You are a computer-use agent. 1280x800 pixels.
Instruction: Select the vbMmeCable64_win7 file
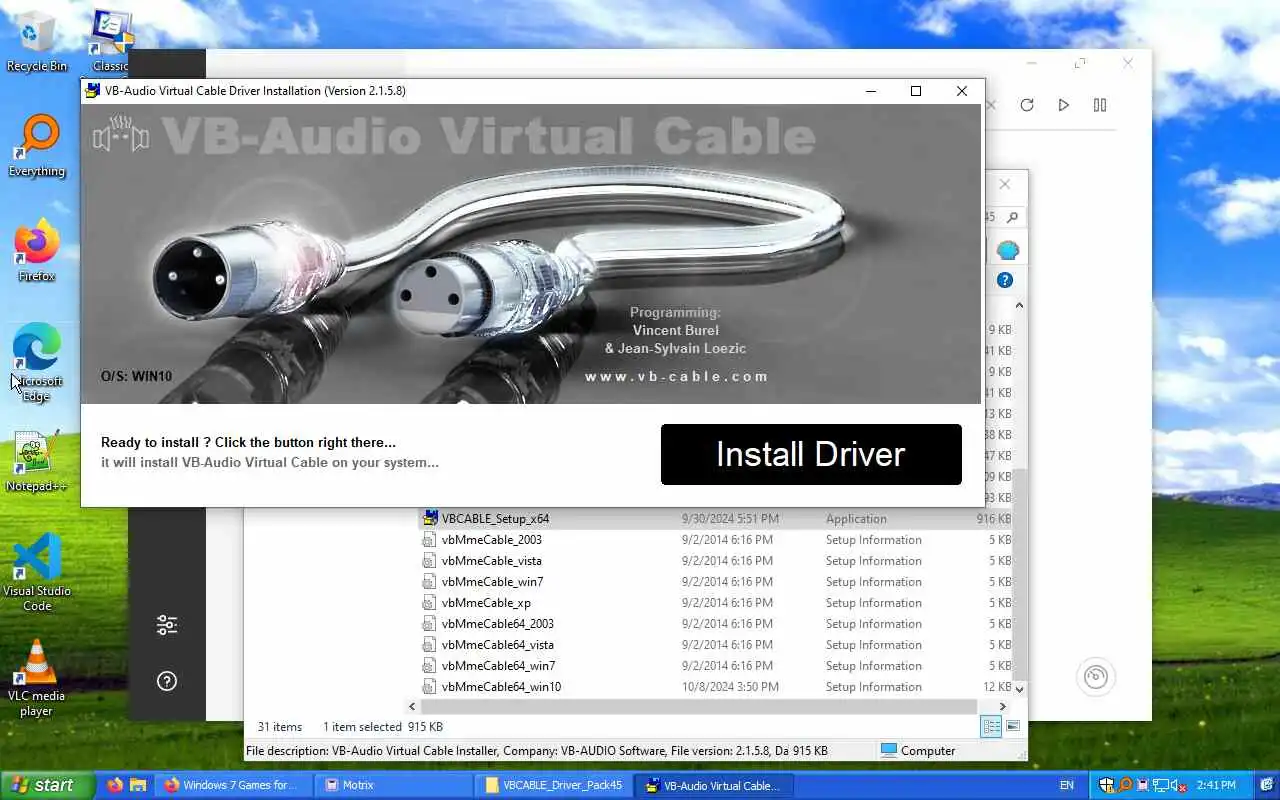[x=498, y=666]
